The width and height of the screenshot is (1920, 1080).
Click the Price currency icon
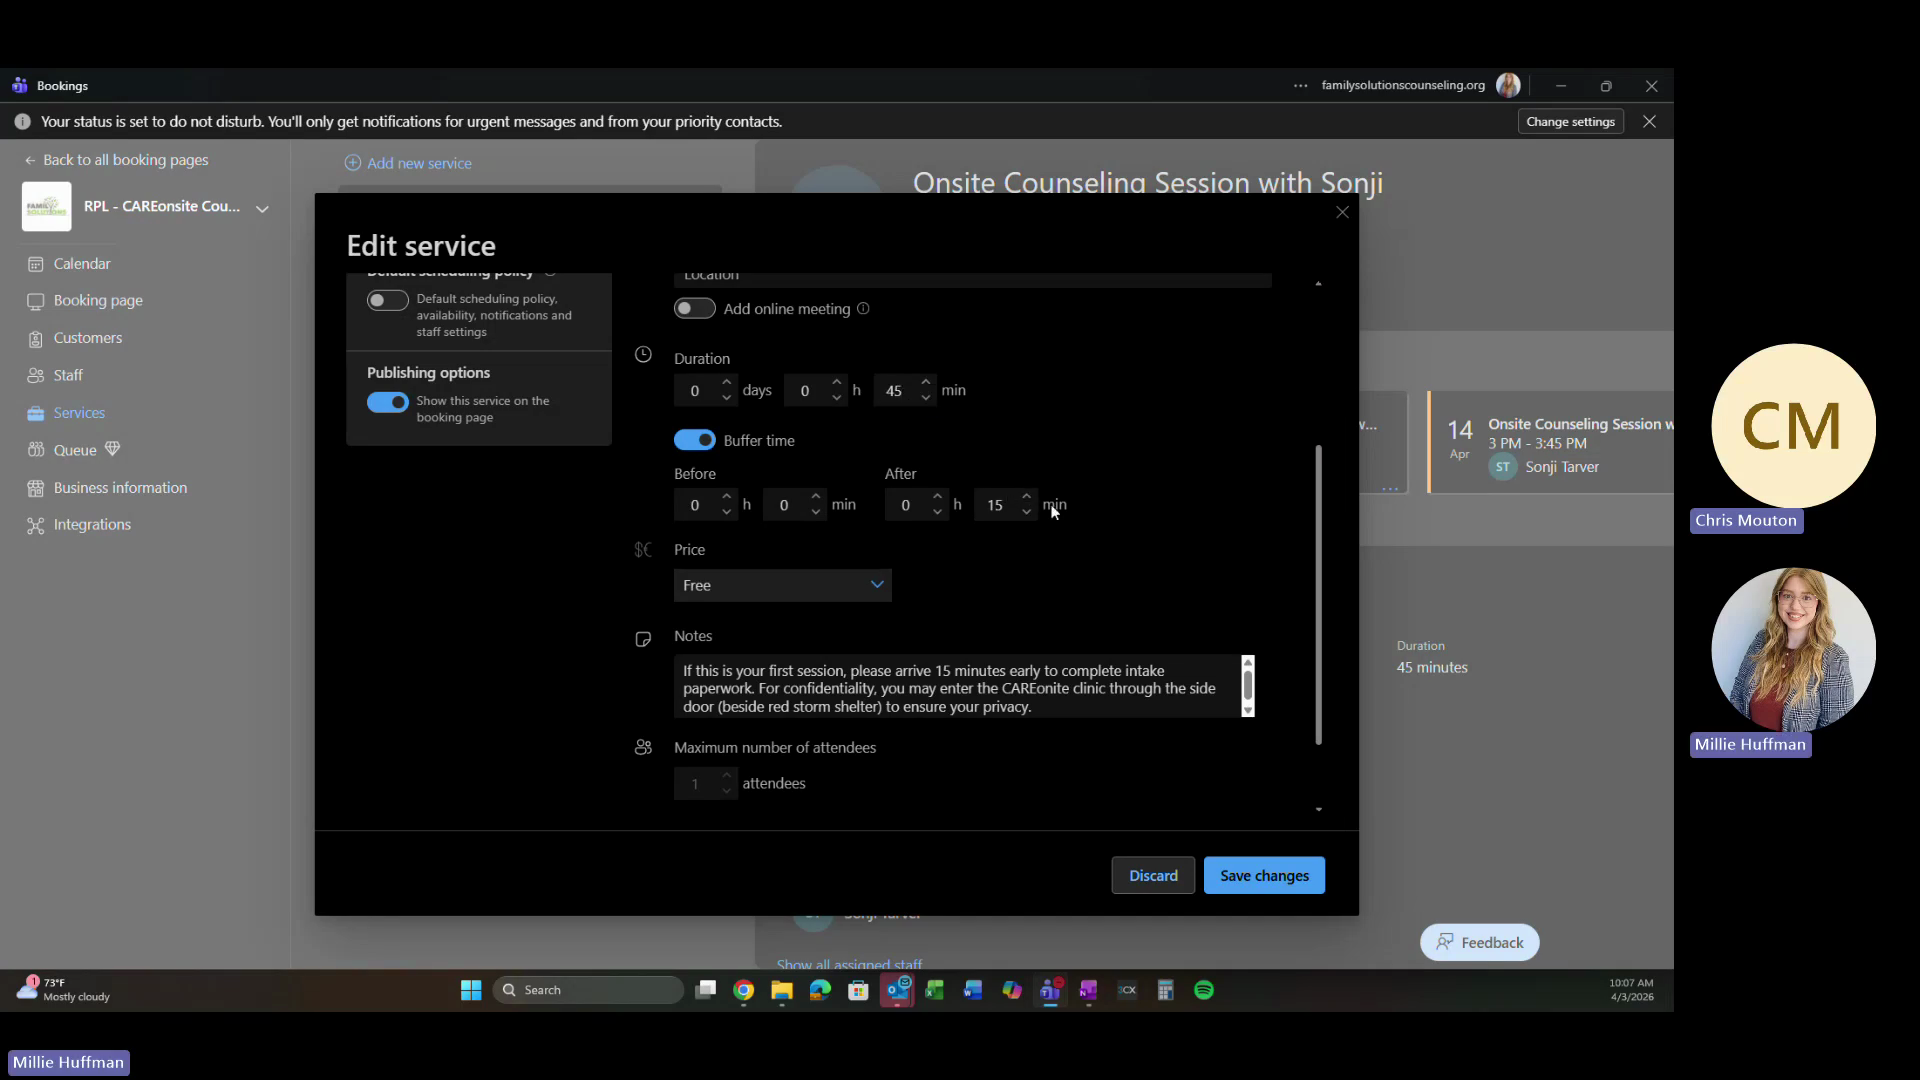(x=643, y=550)
